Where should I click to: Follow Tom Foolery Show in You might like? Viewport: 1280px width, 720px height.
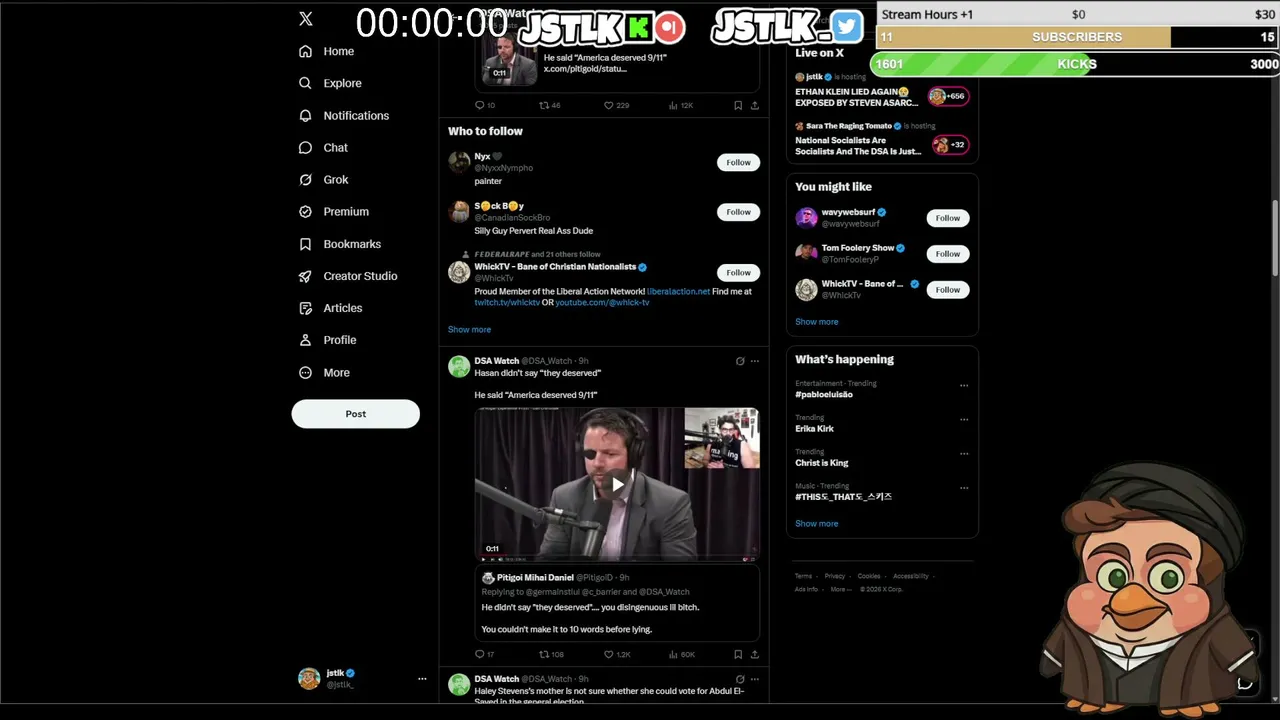pos(948,254)
